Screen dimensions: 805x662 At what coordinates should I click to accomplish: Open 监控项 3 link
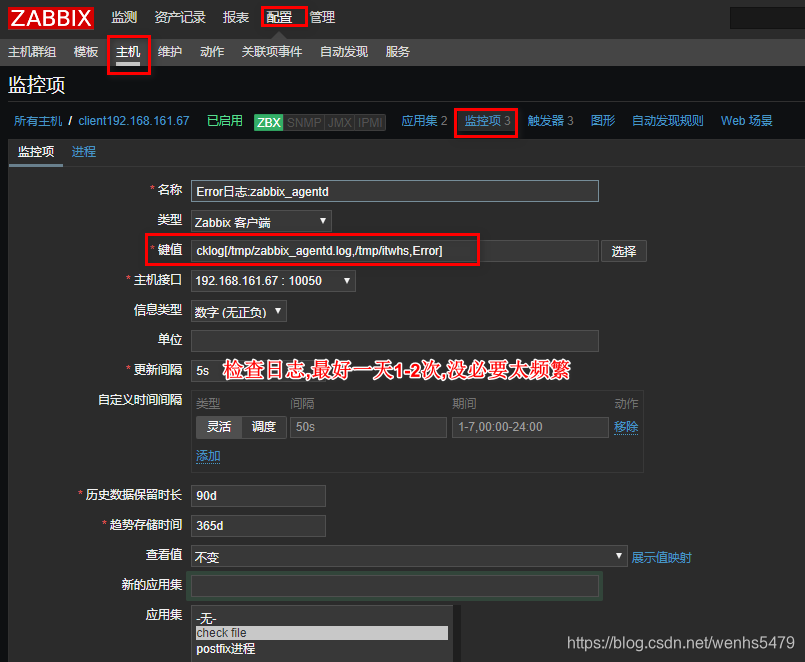point(487,121)
